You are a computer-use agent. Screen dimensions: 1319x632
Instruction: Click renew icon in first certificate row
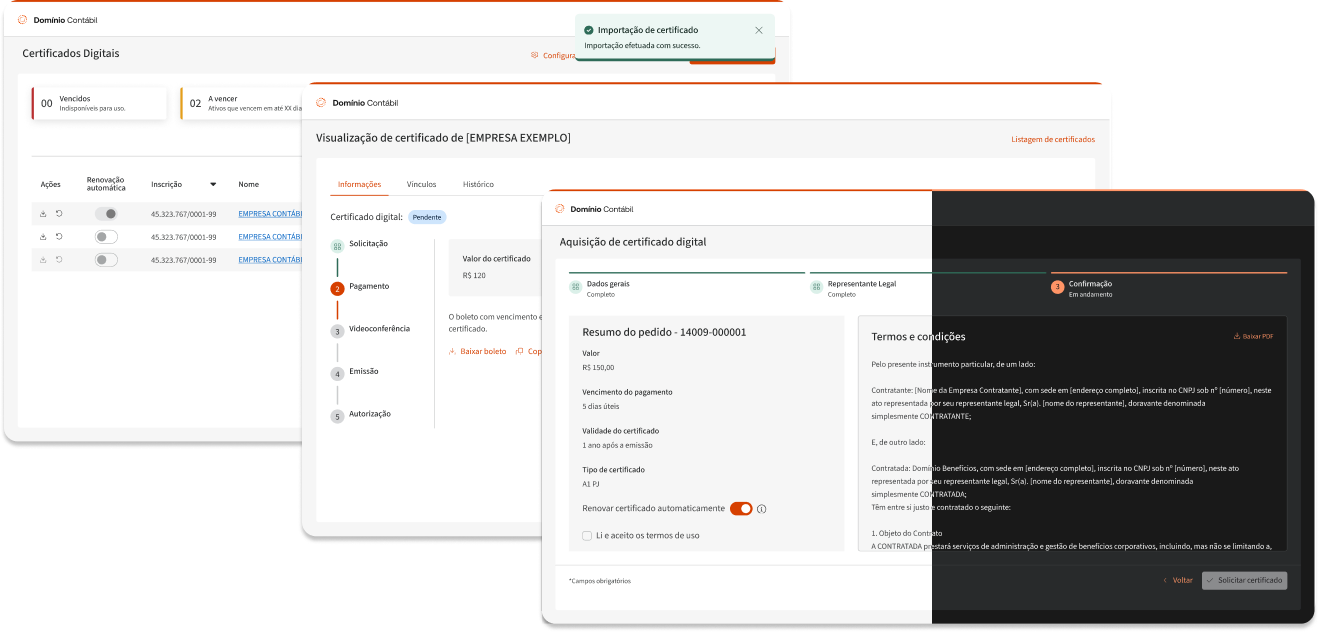pos(59,213)
